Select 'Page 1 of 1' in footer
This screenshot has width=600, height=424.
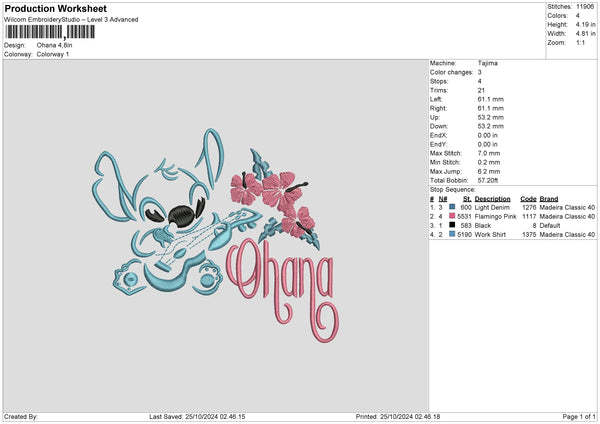point(579,417)
